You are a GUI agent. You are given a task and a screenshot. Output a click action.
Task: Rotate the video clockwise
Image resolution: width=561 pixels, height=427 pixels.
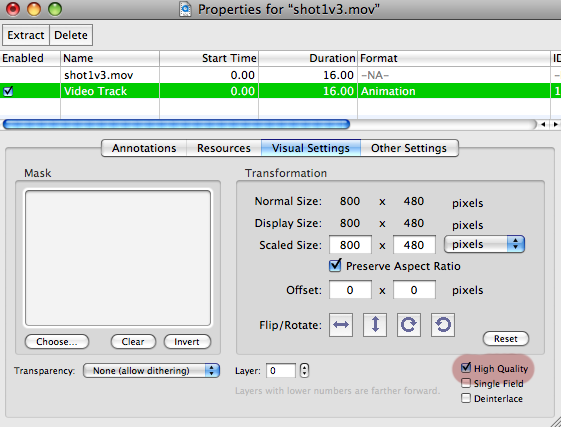[x=409, y=325]
